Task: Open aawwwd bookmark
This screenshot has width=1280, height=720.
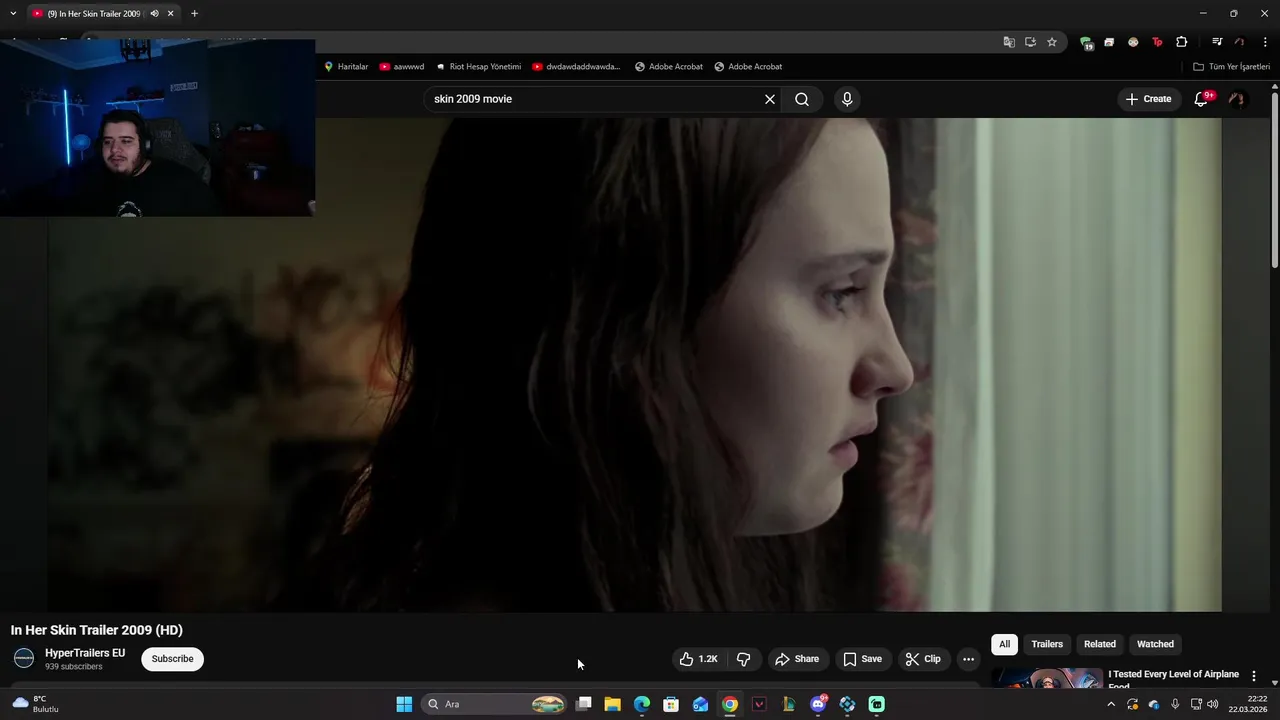Action: (402, 67)
